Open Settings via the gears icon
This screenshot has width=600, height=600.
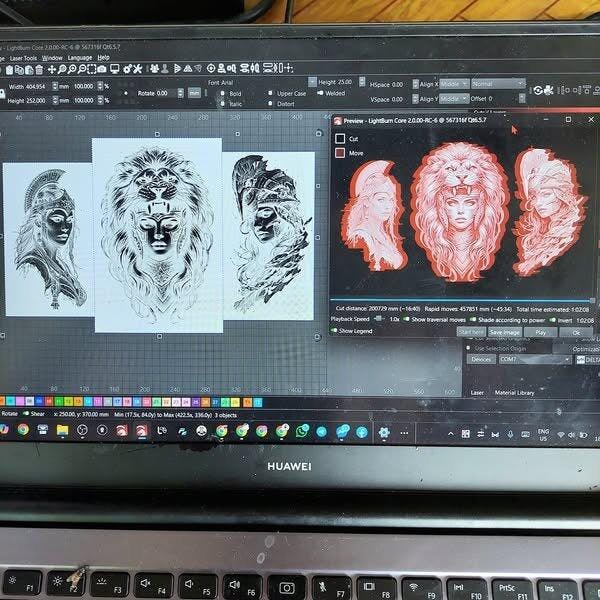(128, 69)
